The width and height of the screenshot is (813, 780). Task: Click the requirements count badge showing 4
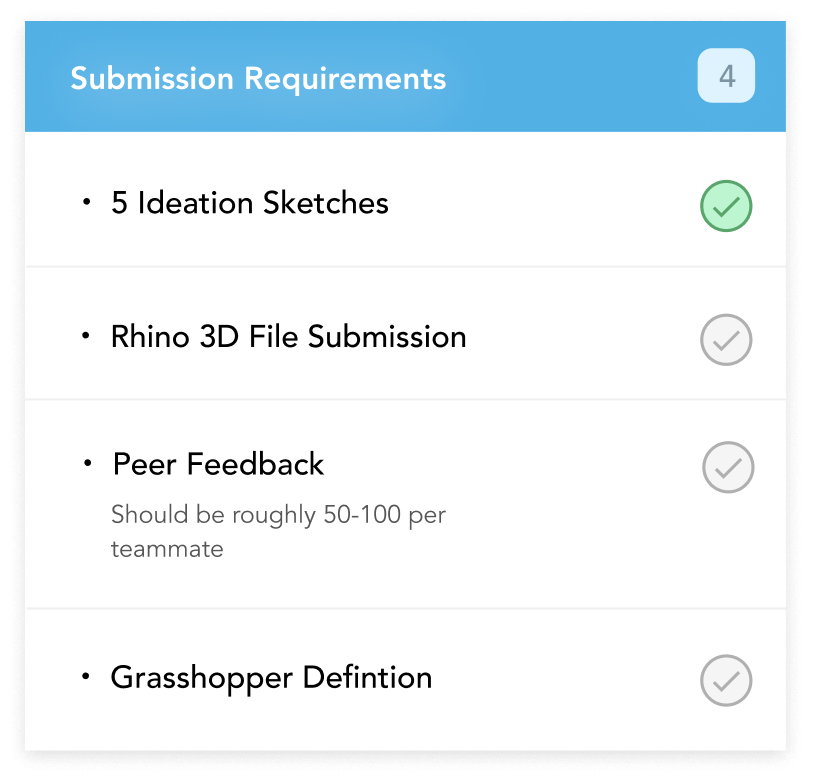(x=726, y=76)
